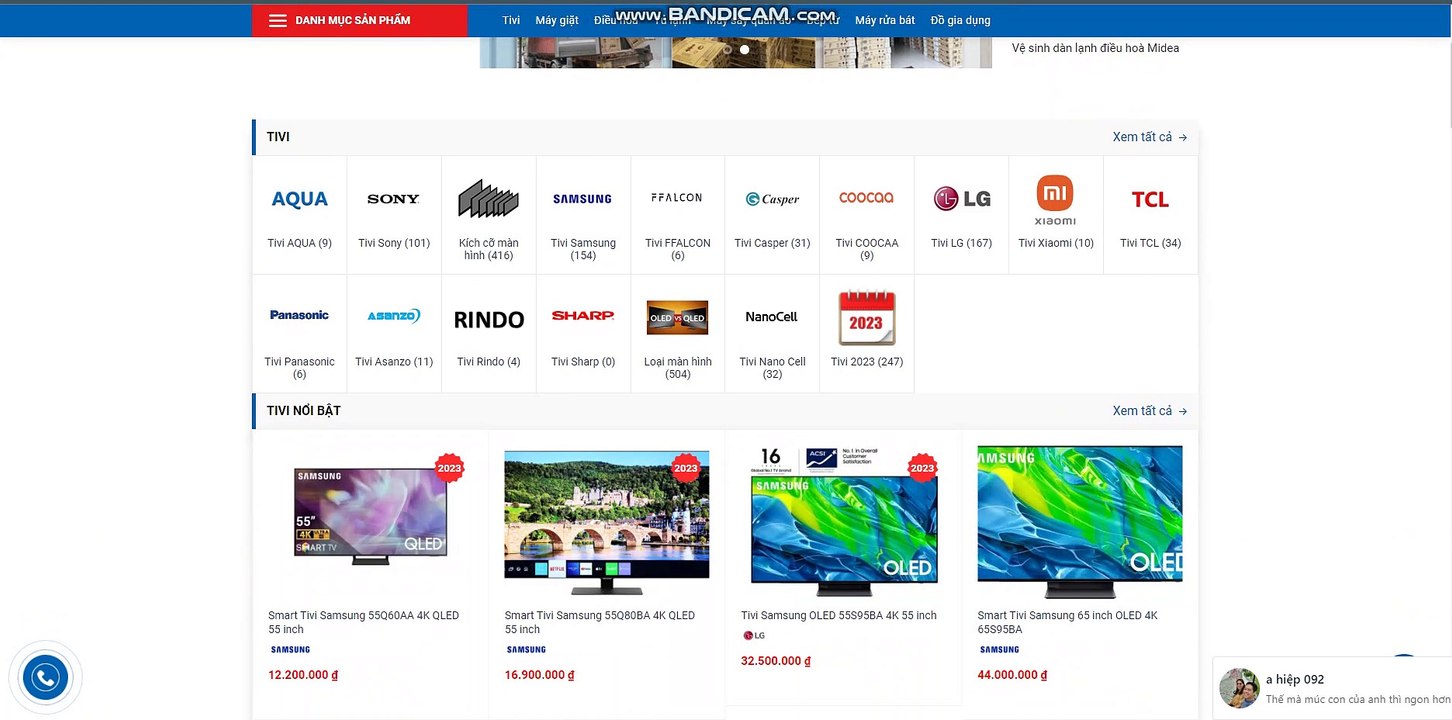This screenshot has height=720, width=1452.
Task: Click the Panasonic brand logo
Action: [299, 315]
